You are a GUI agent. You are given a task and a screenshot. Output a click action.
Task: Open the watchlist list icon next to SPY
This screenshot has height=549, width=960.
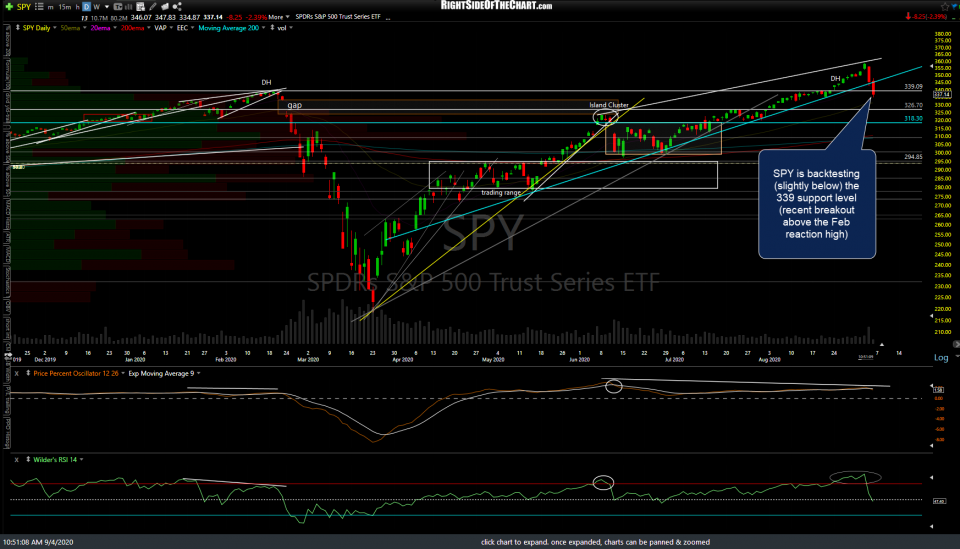point(39,7)
